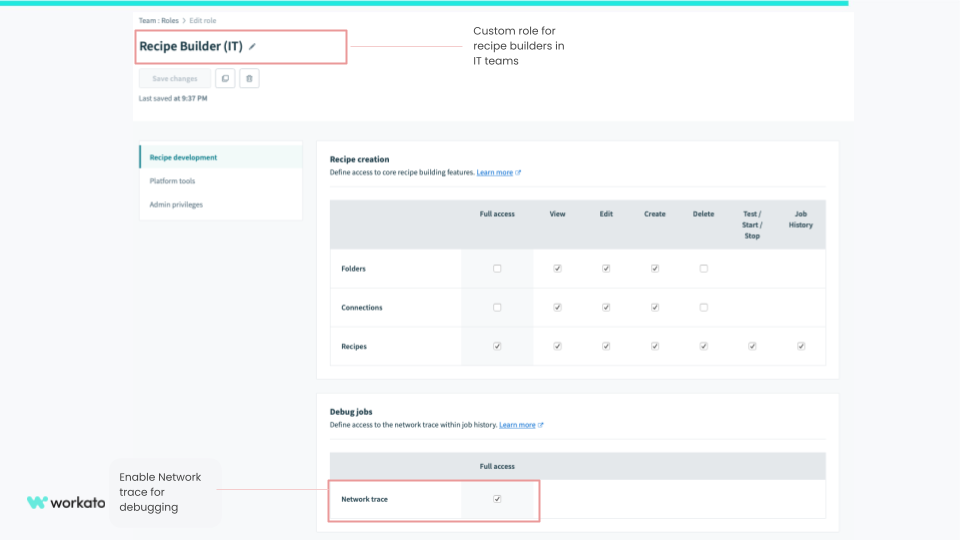Click the Debug jobs section heading
Screen dimensions: 960x540
pyautogui.click(x=351, y=411)
